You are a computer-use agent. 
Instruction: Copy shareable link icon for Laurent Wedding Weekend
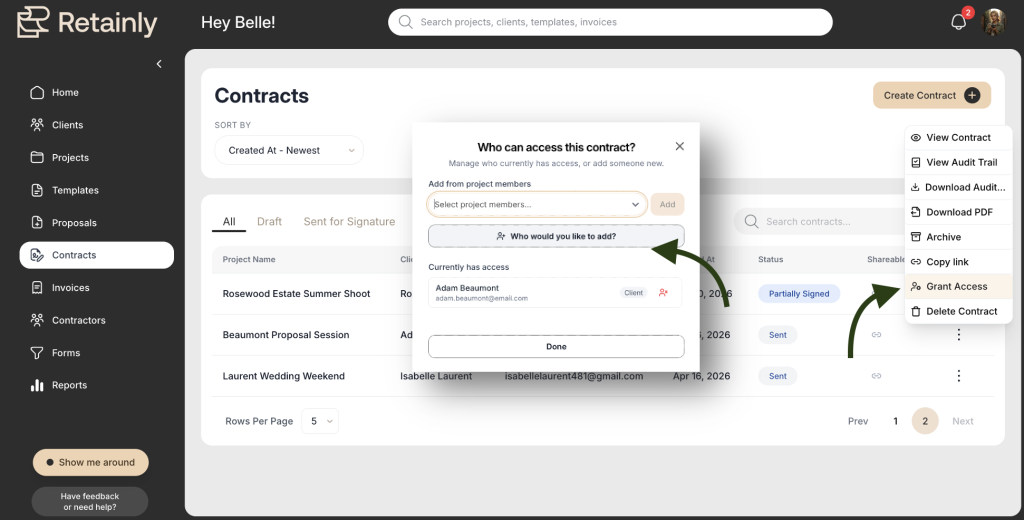coord(876,376)
